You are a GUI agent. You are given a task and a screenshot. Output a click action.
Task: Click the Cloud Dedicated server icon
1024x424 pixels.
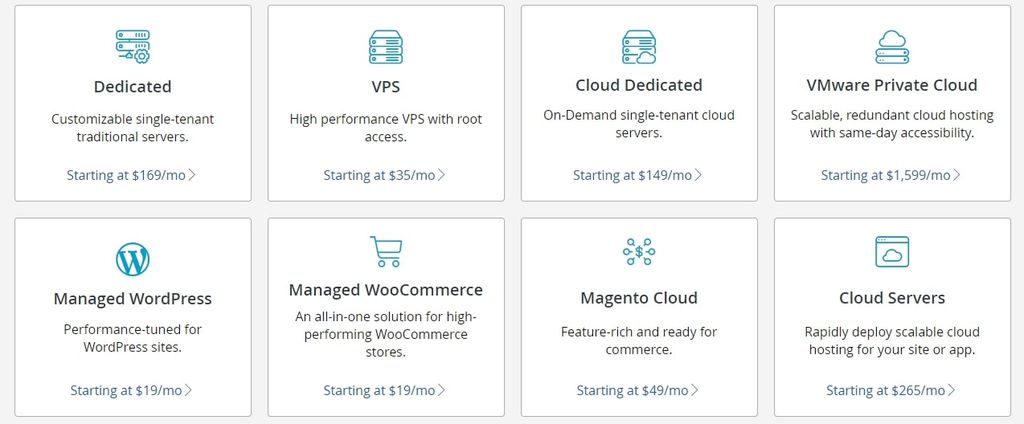[638, 47]
